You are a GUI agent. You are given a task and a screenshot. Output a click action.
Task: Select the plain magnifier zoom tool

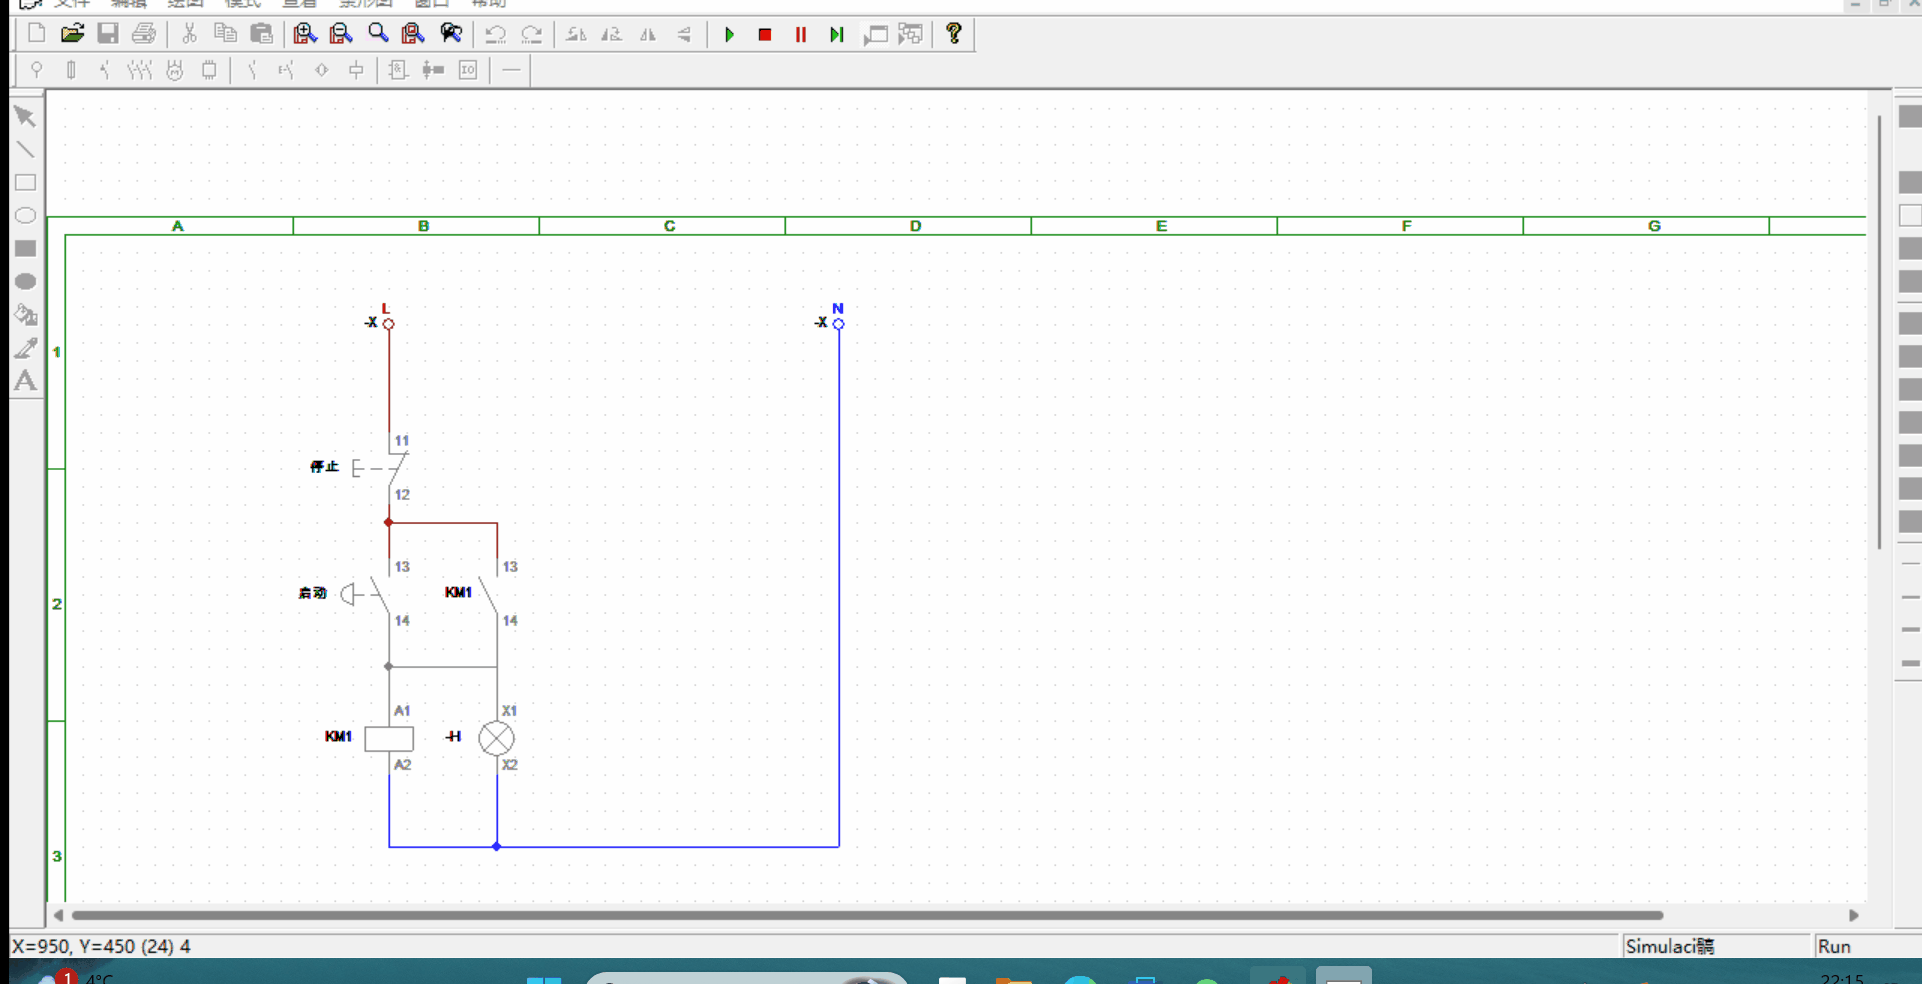click(x=378, y=34)
